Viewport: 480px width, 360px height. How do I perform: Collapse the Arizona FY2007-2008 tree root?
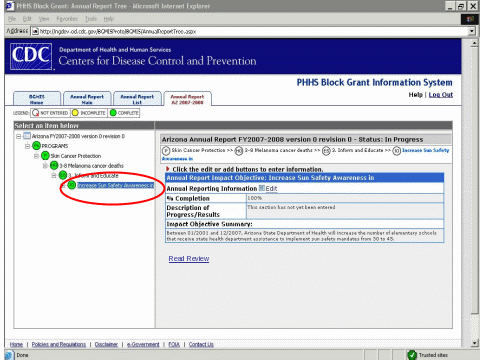[19, 136]
